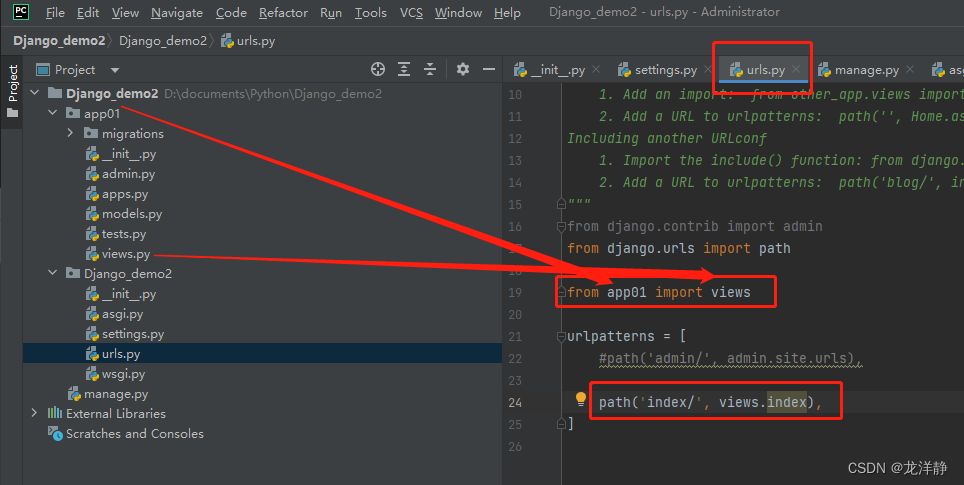Hide the Project panel with the minus icon

click(489, 69)
